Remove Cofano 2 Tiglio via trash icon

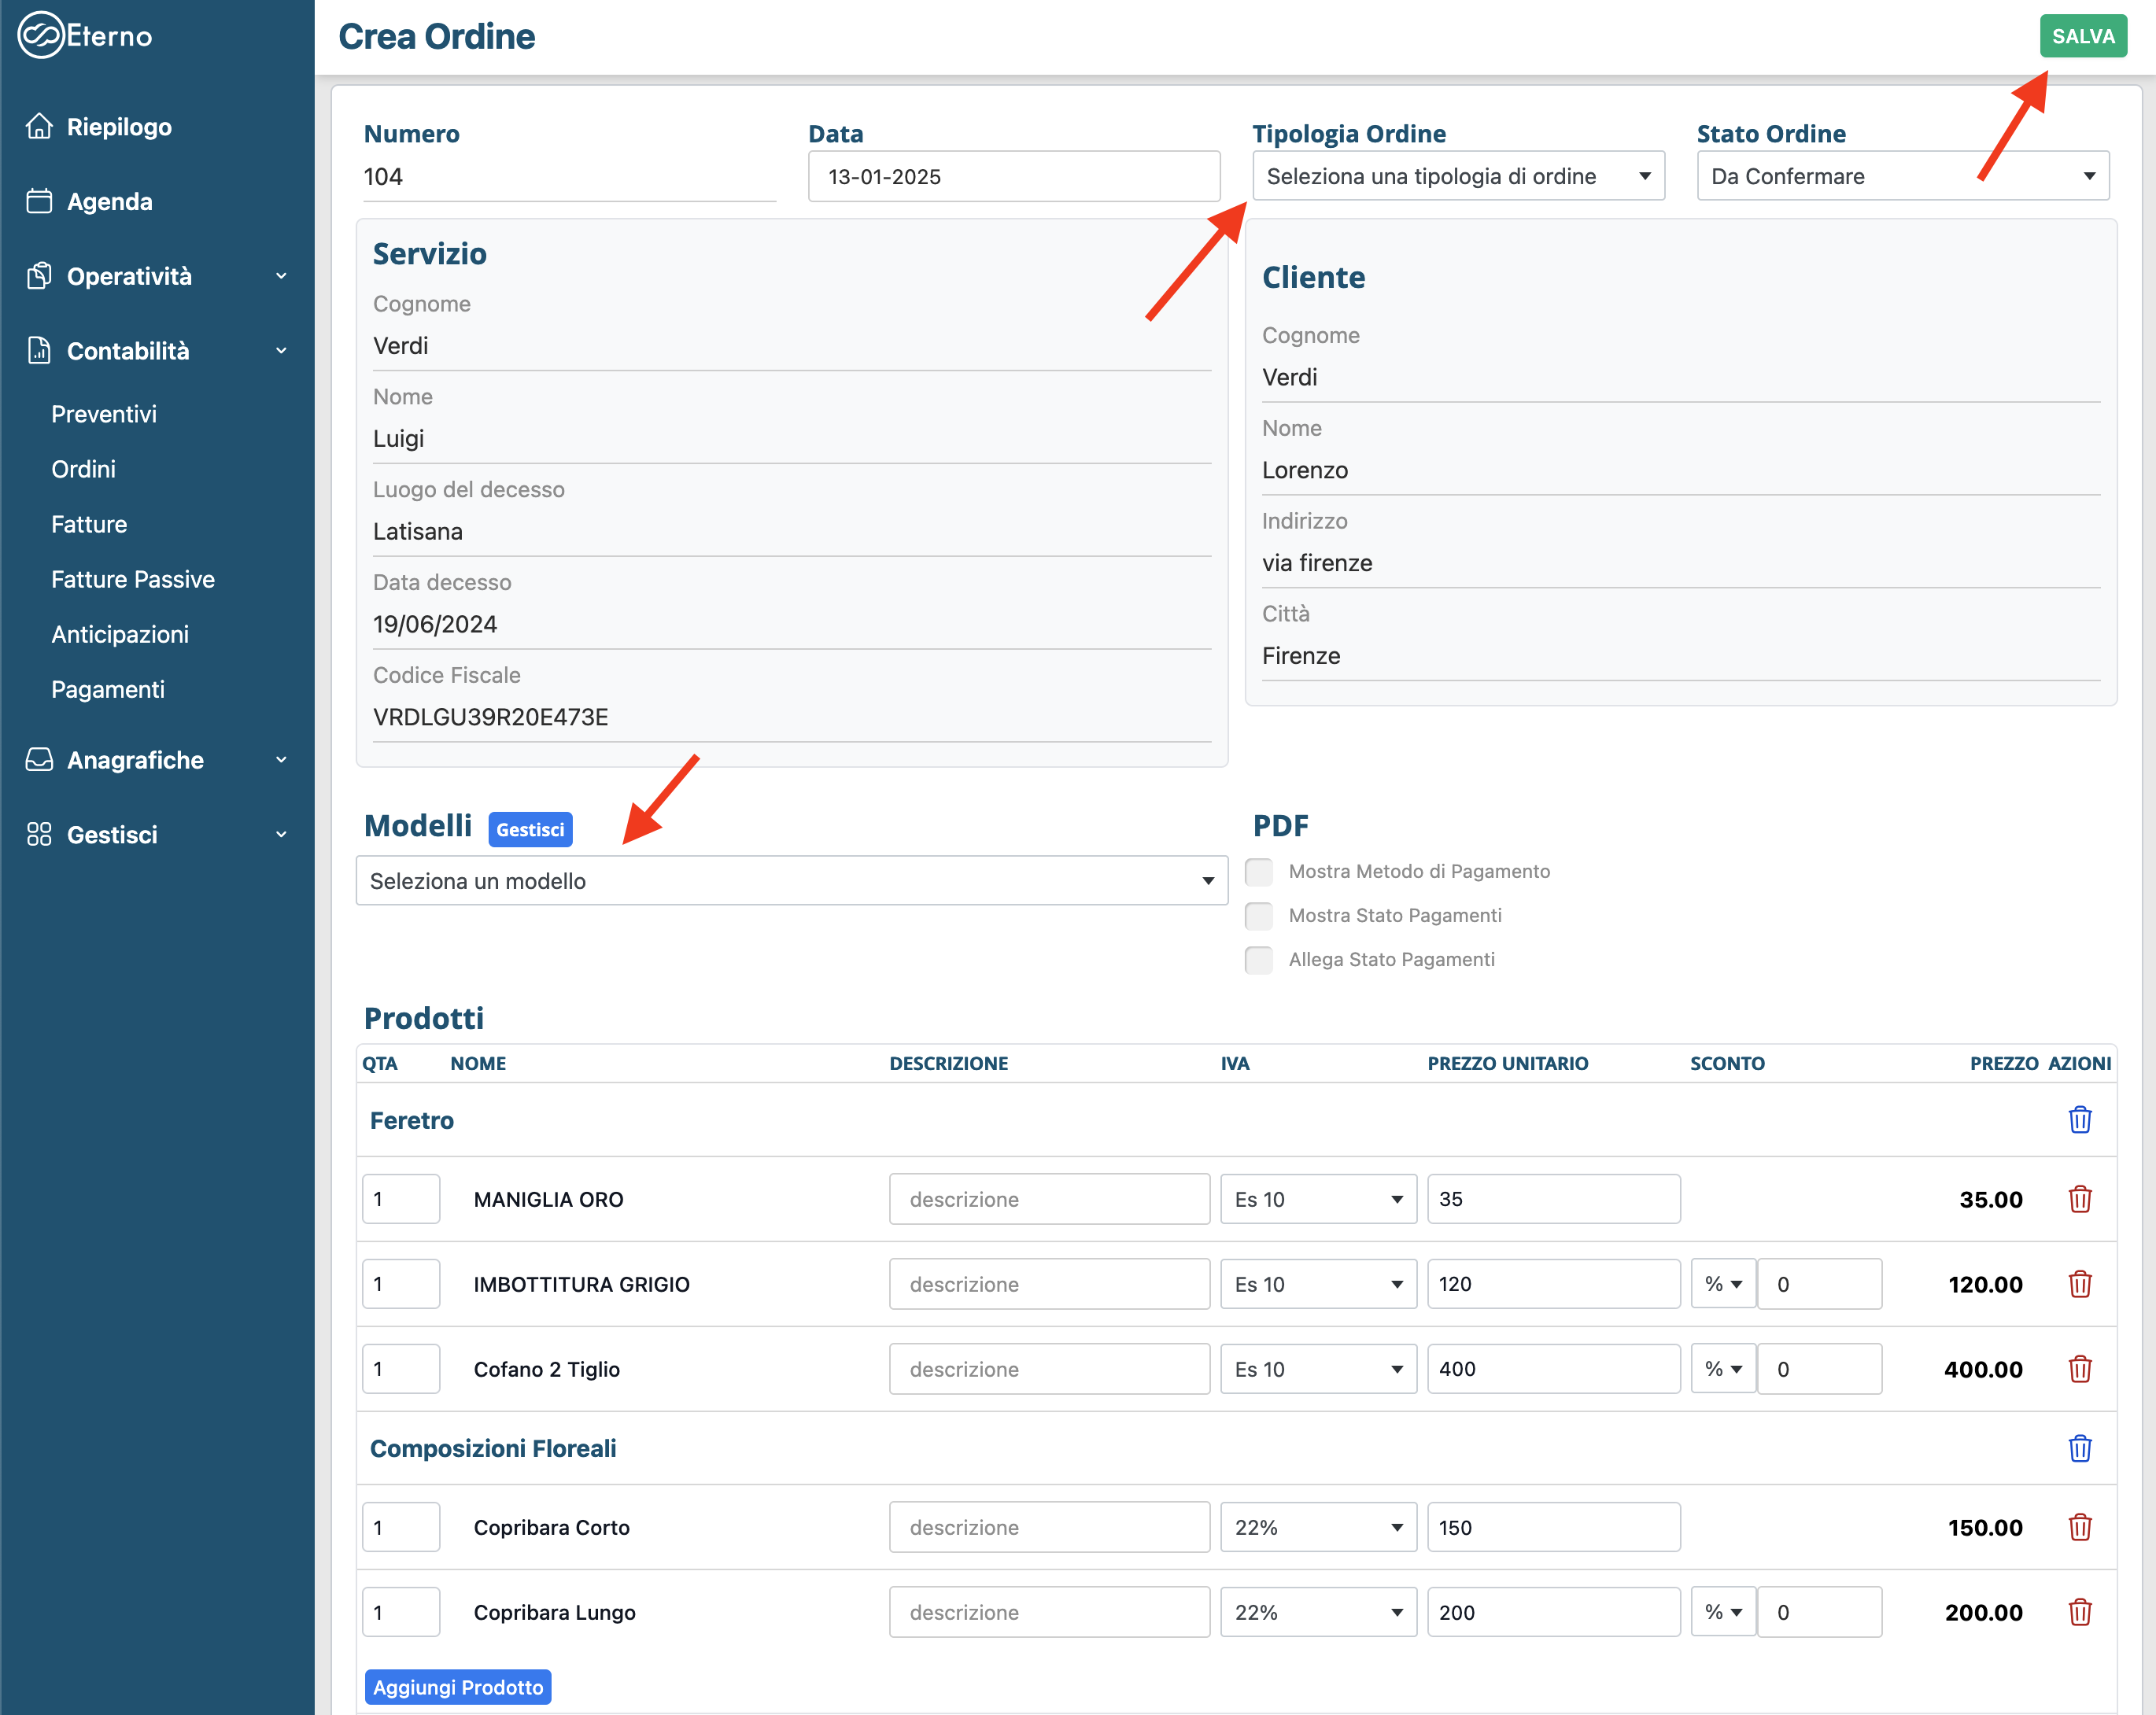(x=2079, y=1369)
